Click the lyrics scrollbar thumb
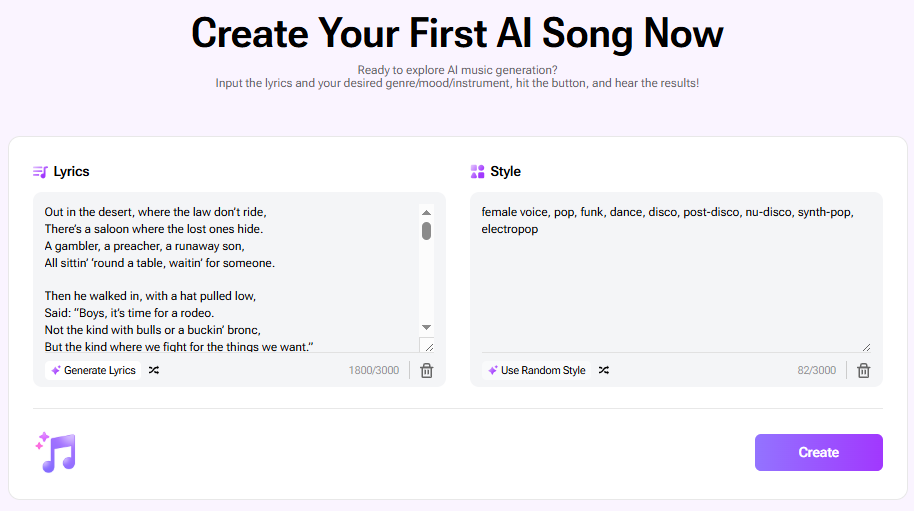 [x=426, y=231]
